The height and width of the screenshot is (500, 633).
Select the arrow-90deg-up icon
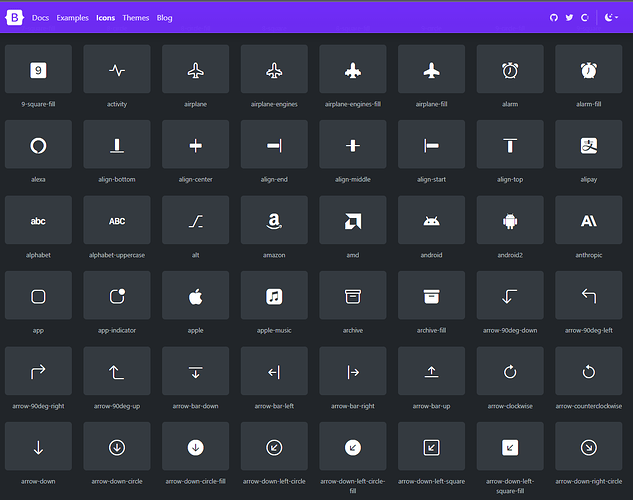pyautogui.click(x=117, y=371)
